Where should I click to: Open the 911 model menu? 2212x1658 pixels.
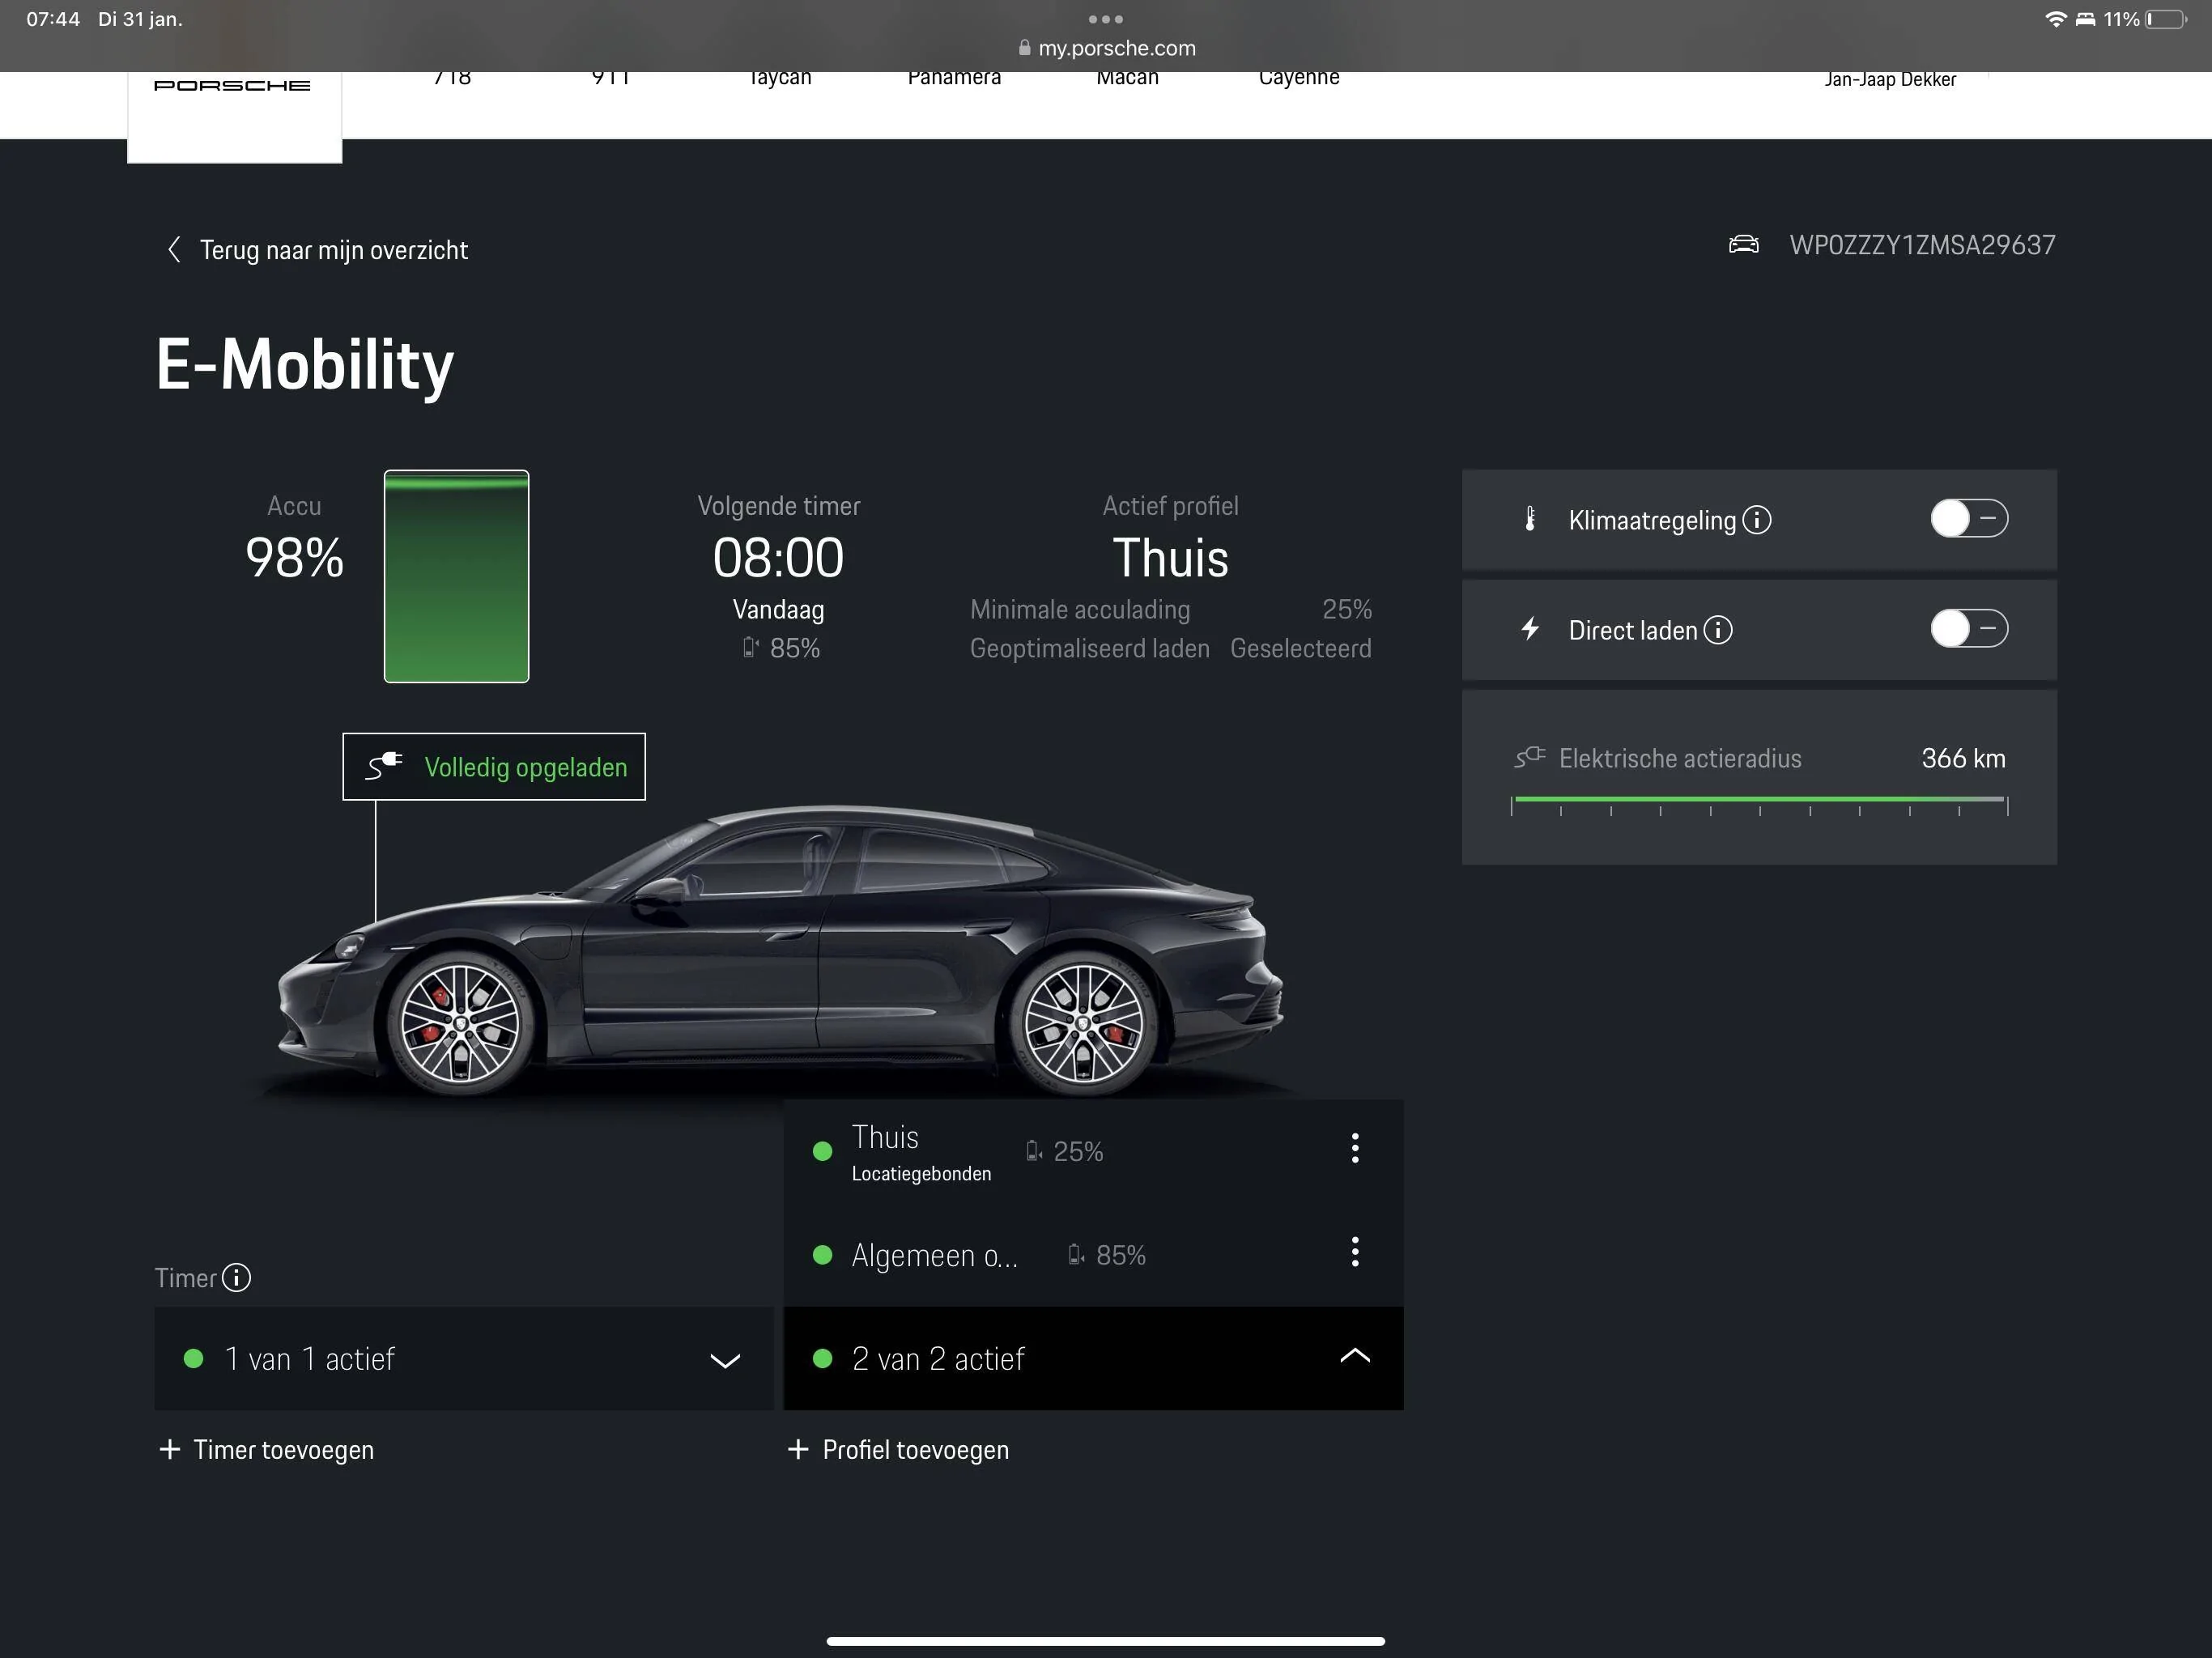point(610,78)
